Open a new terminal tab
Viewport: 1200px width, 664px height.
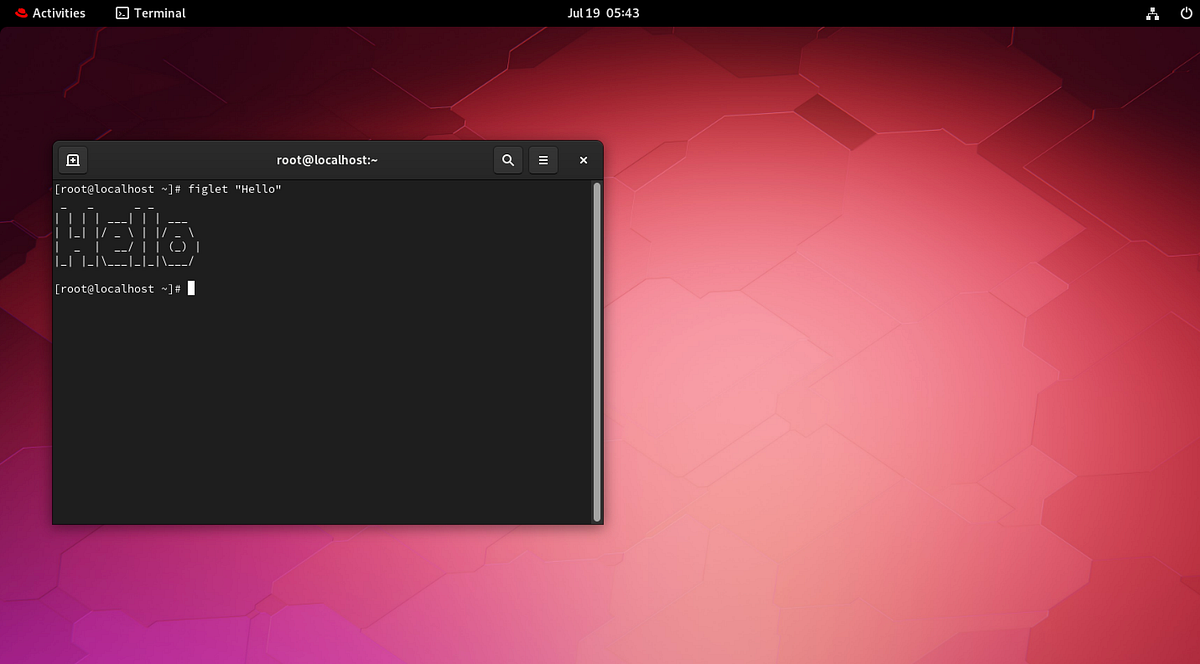click(72, 160)
